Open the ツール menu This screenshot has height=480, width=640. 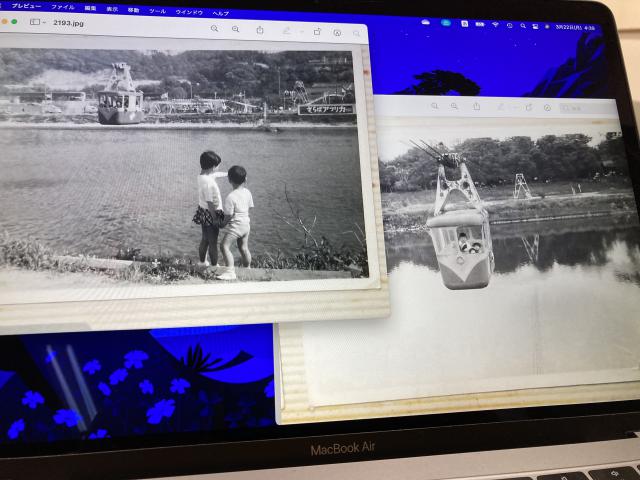coord(157,10)
